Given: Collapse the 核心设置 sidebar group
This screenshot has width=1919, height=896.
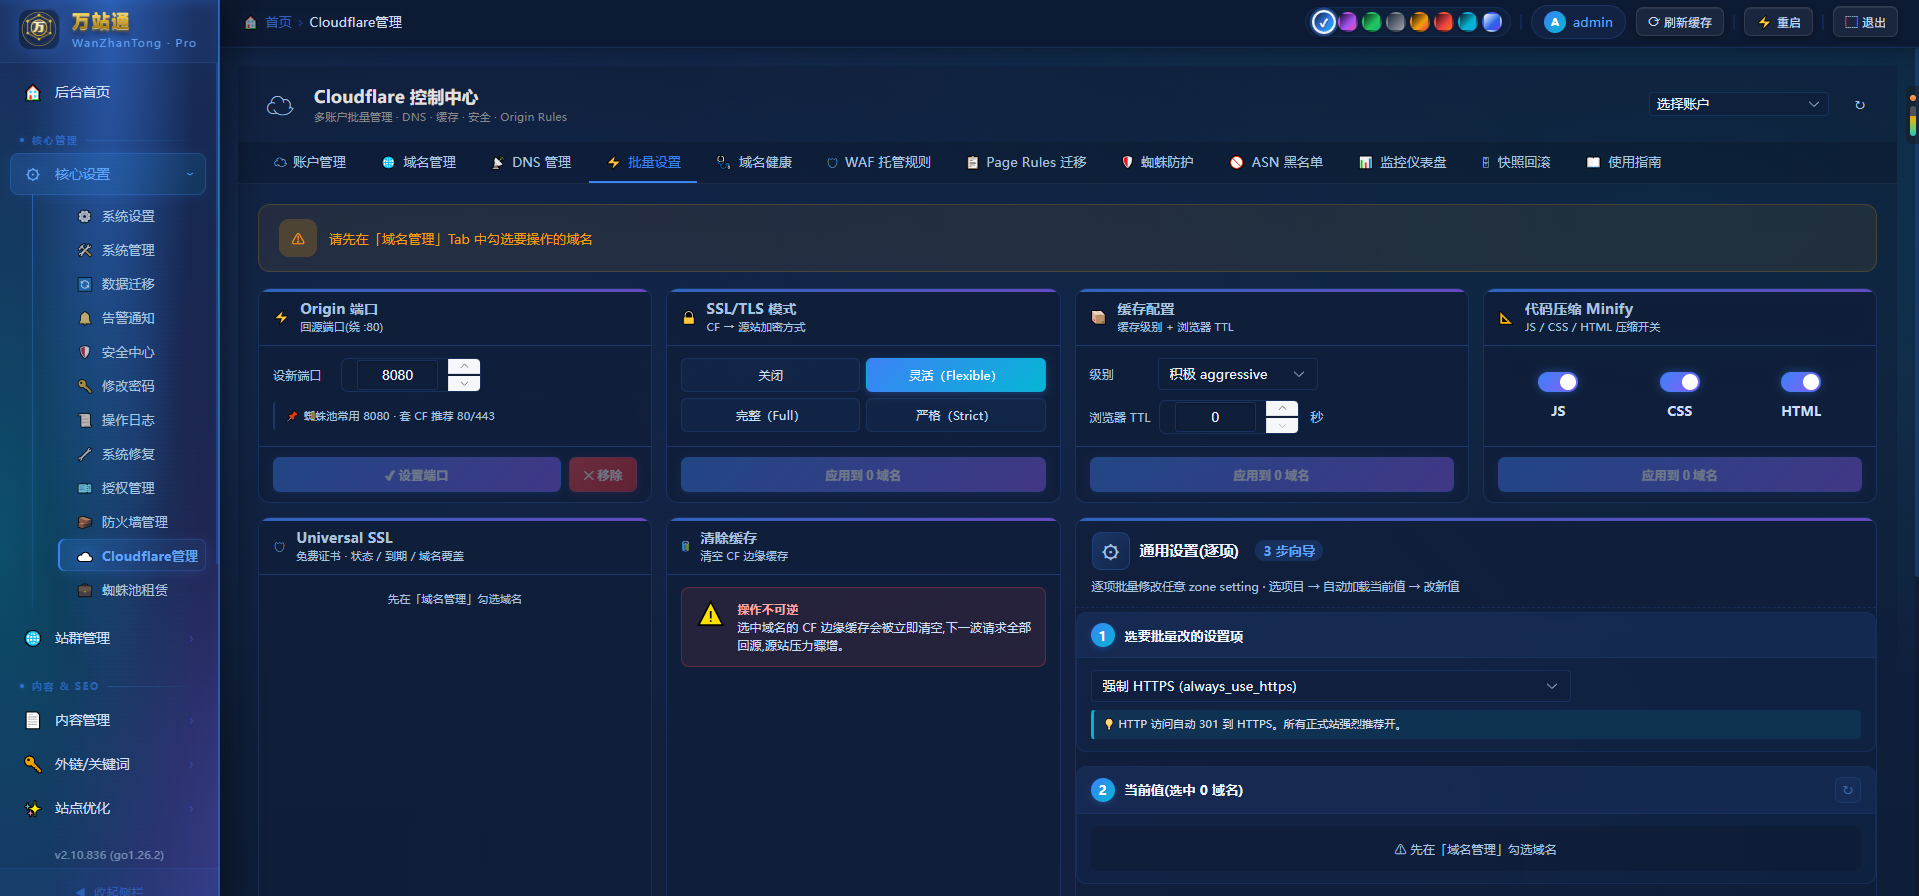Looking at the screenshot, I should click(108, 174).
